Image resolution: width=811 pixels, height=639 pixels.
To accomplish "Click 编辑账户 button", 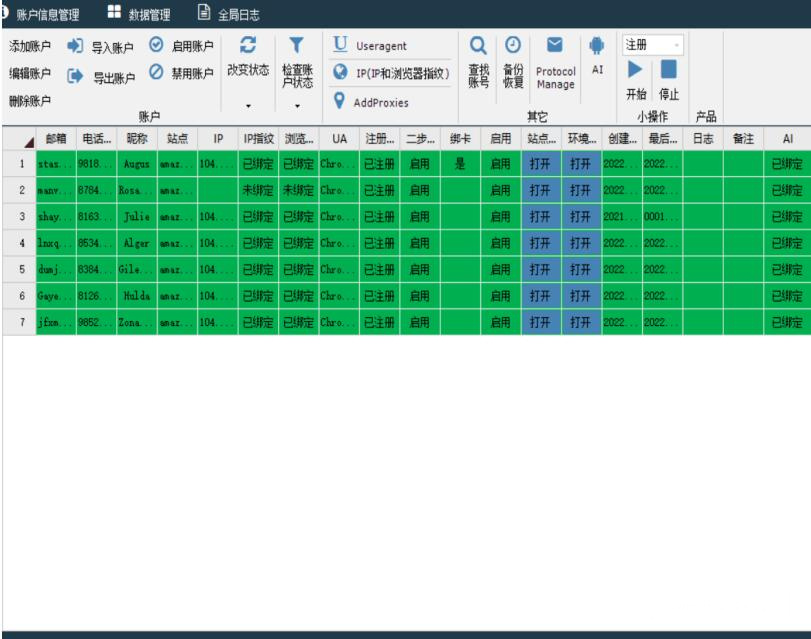I will coord(29,73).
